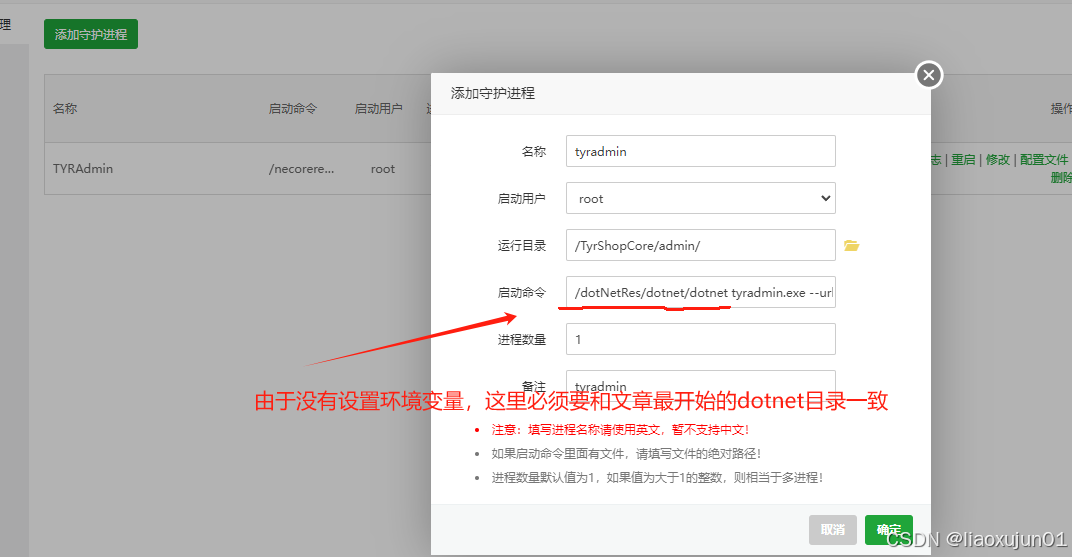Open folder browser icon beside 运行目录
Screen dimensions: 1072x557
coord(851,245)
